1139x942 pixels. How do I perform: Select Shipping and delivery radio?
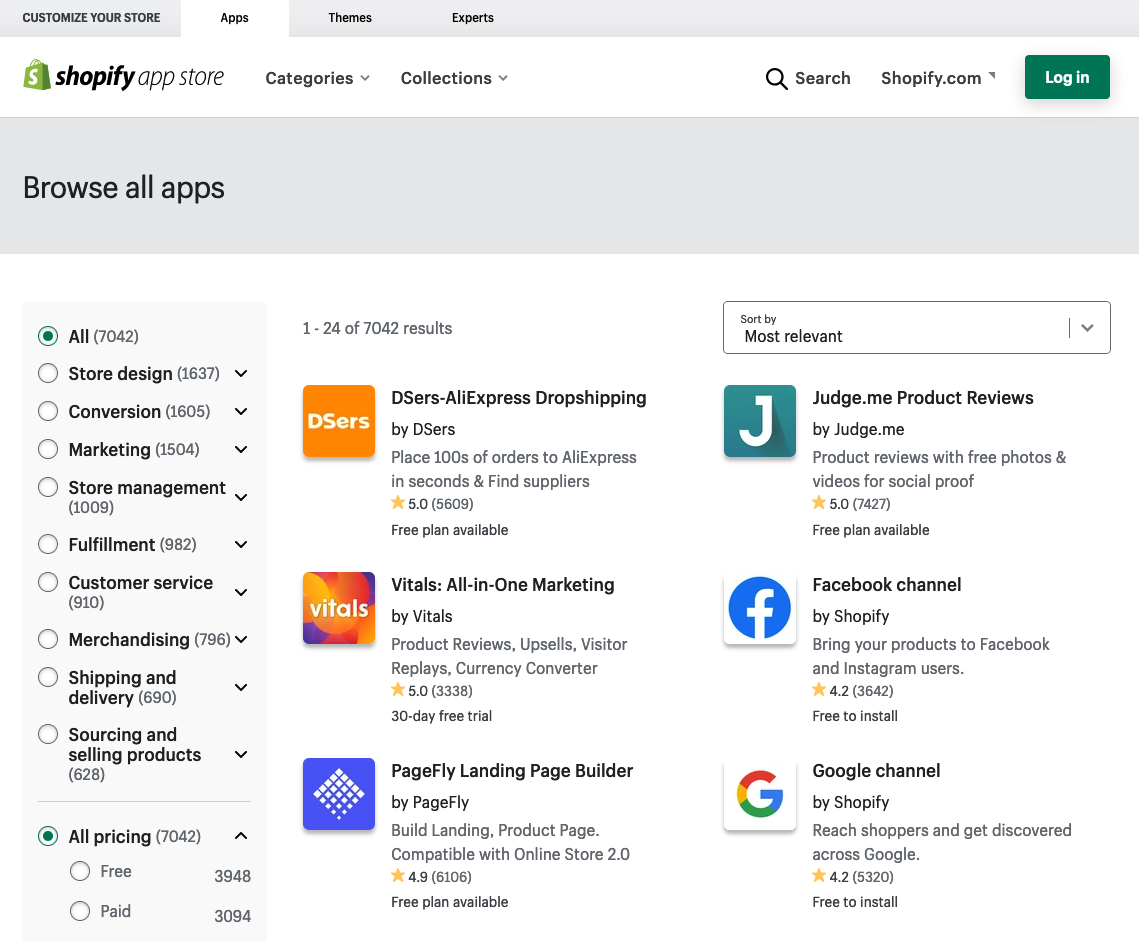[x=48, y=677]
